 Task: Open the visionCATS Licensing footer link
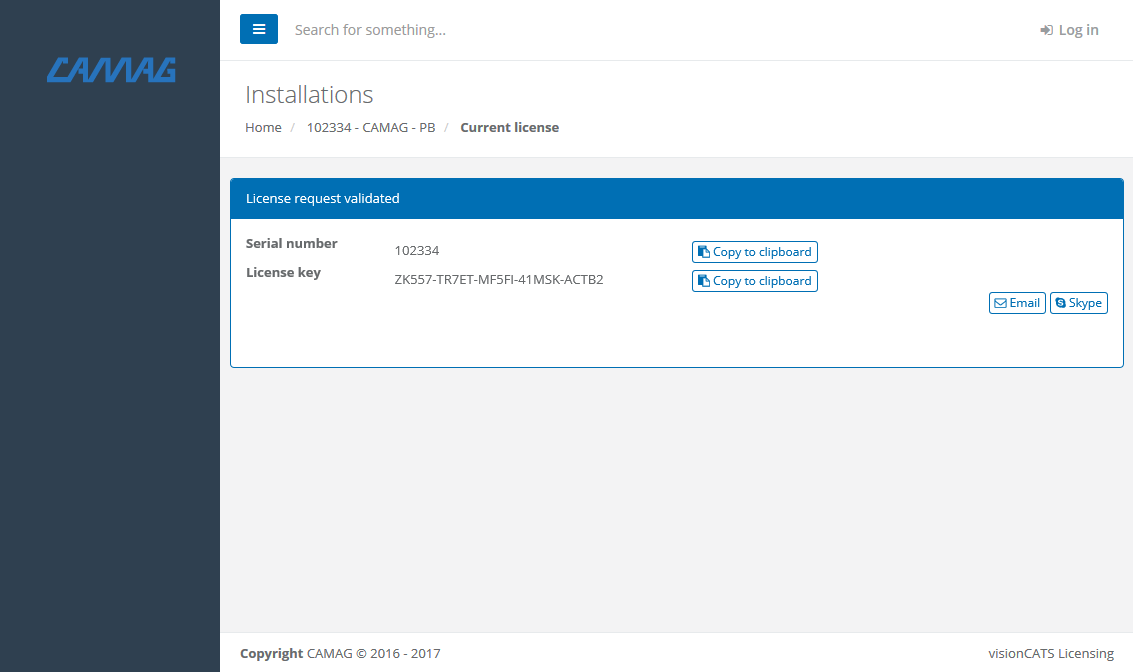point(1051,653)
